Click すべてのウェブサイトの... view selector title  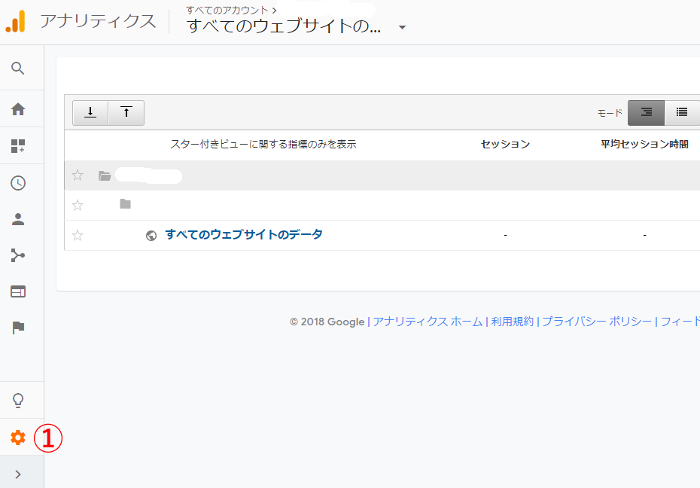(284, 26)
